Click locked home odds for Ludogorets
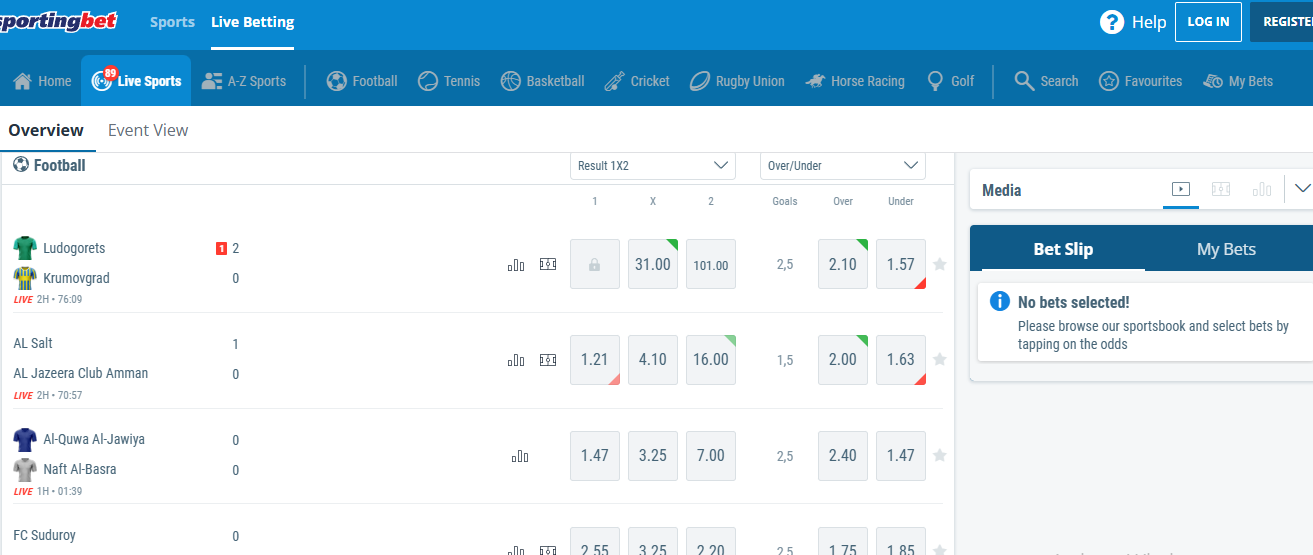The height and width of the screenshot is (555, 1313). click(x=595, y=264)
